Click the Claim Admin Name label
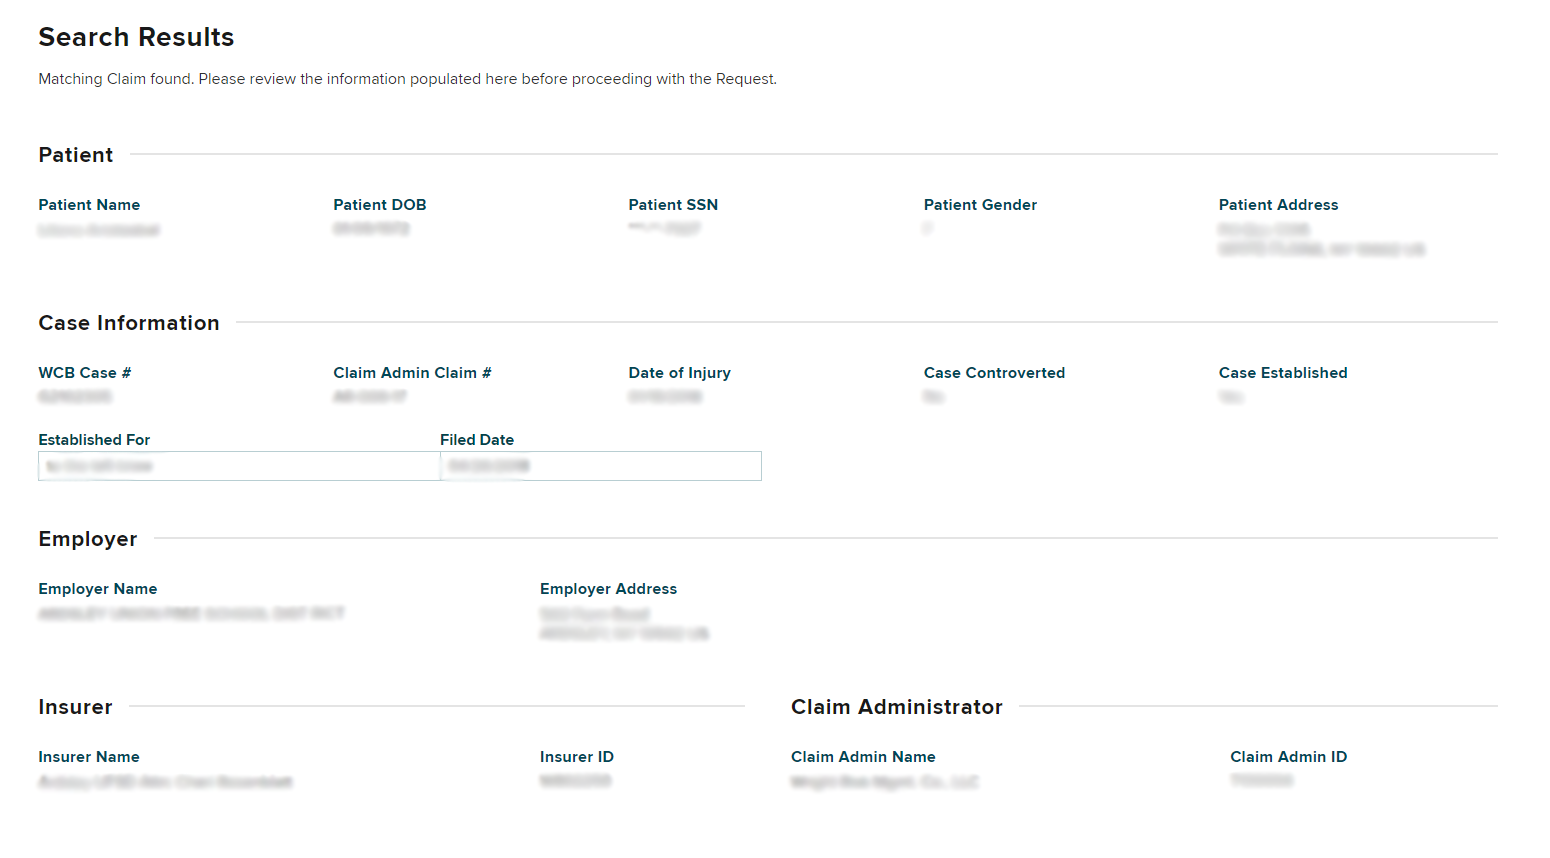1550x858 pixels. tap(863, 757)
